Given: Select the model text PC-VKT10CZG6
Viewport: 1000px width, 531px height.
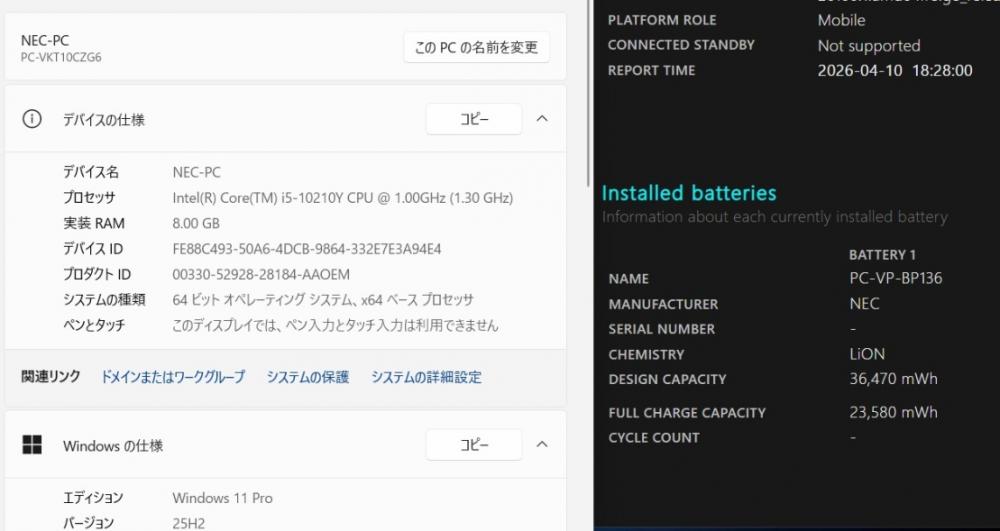Looking at the screenshot, I should point(61,57).
